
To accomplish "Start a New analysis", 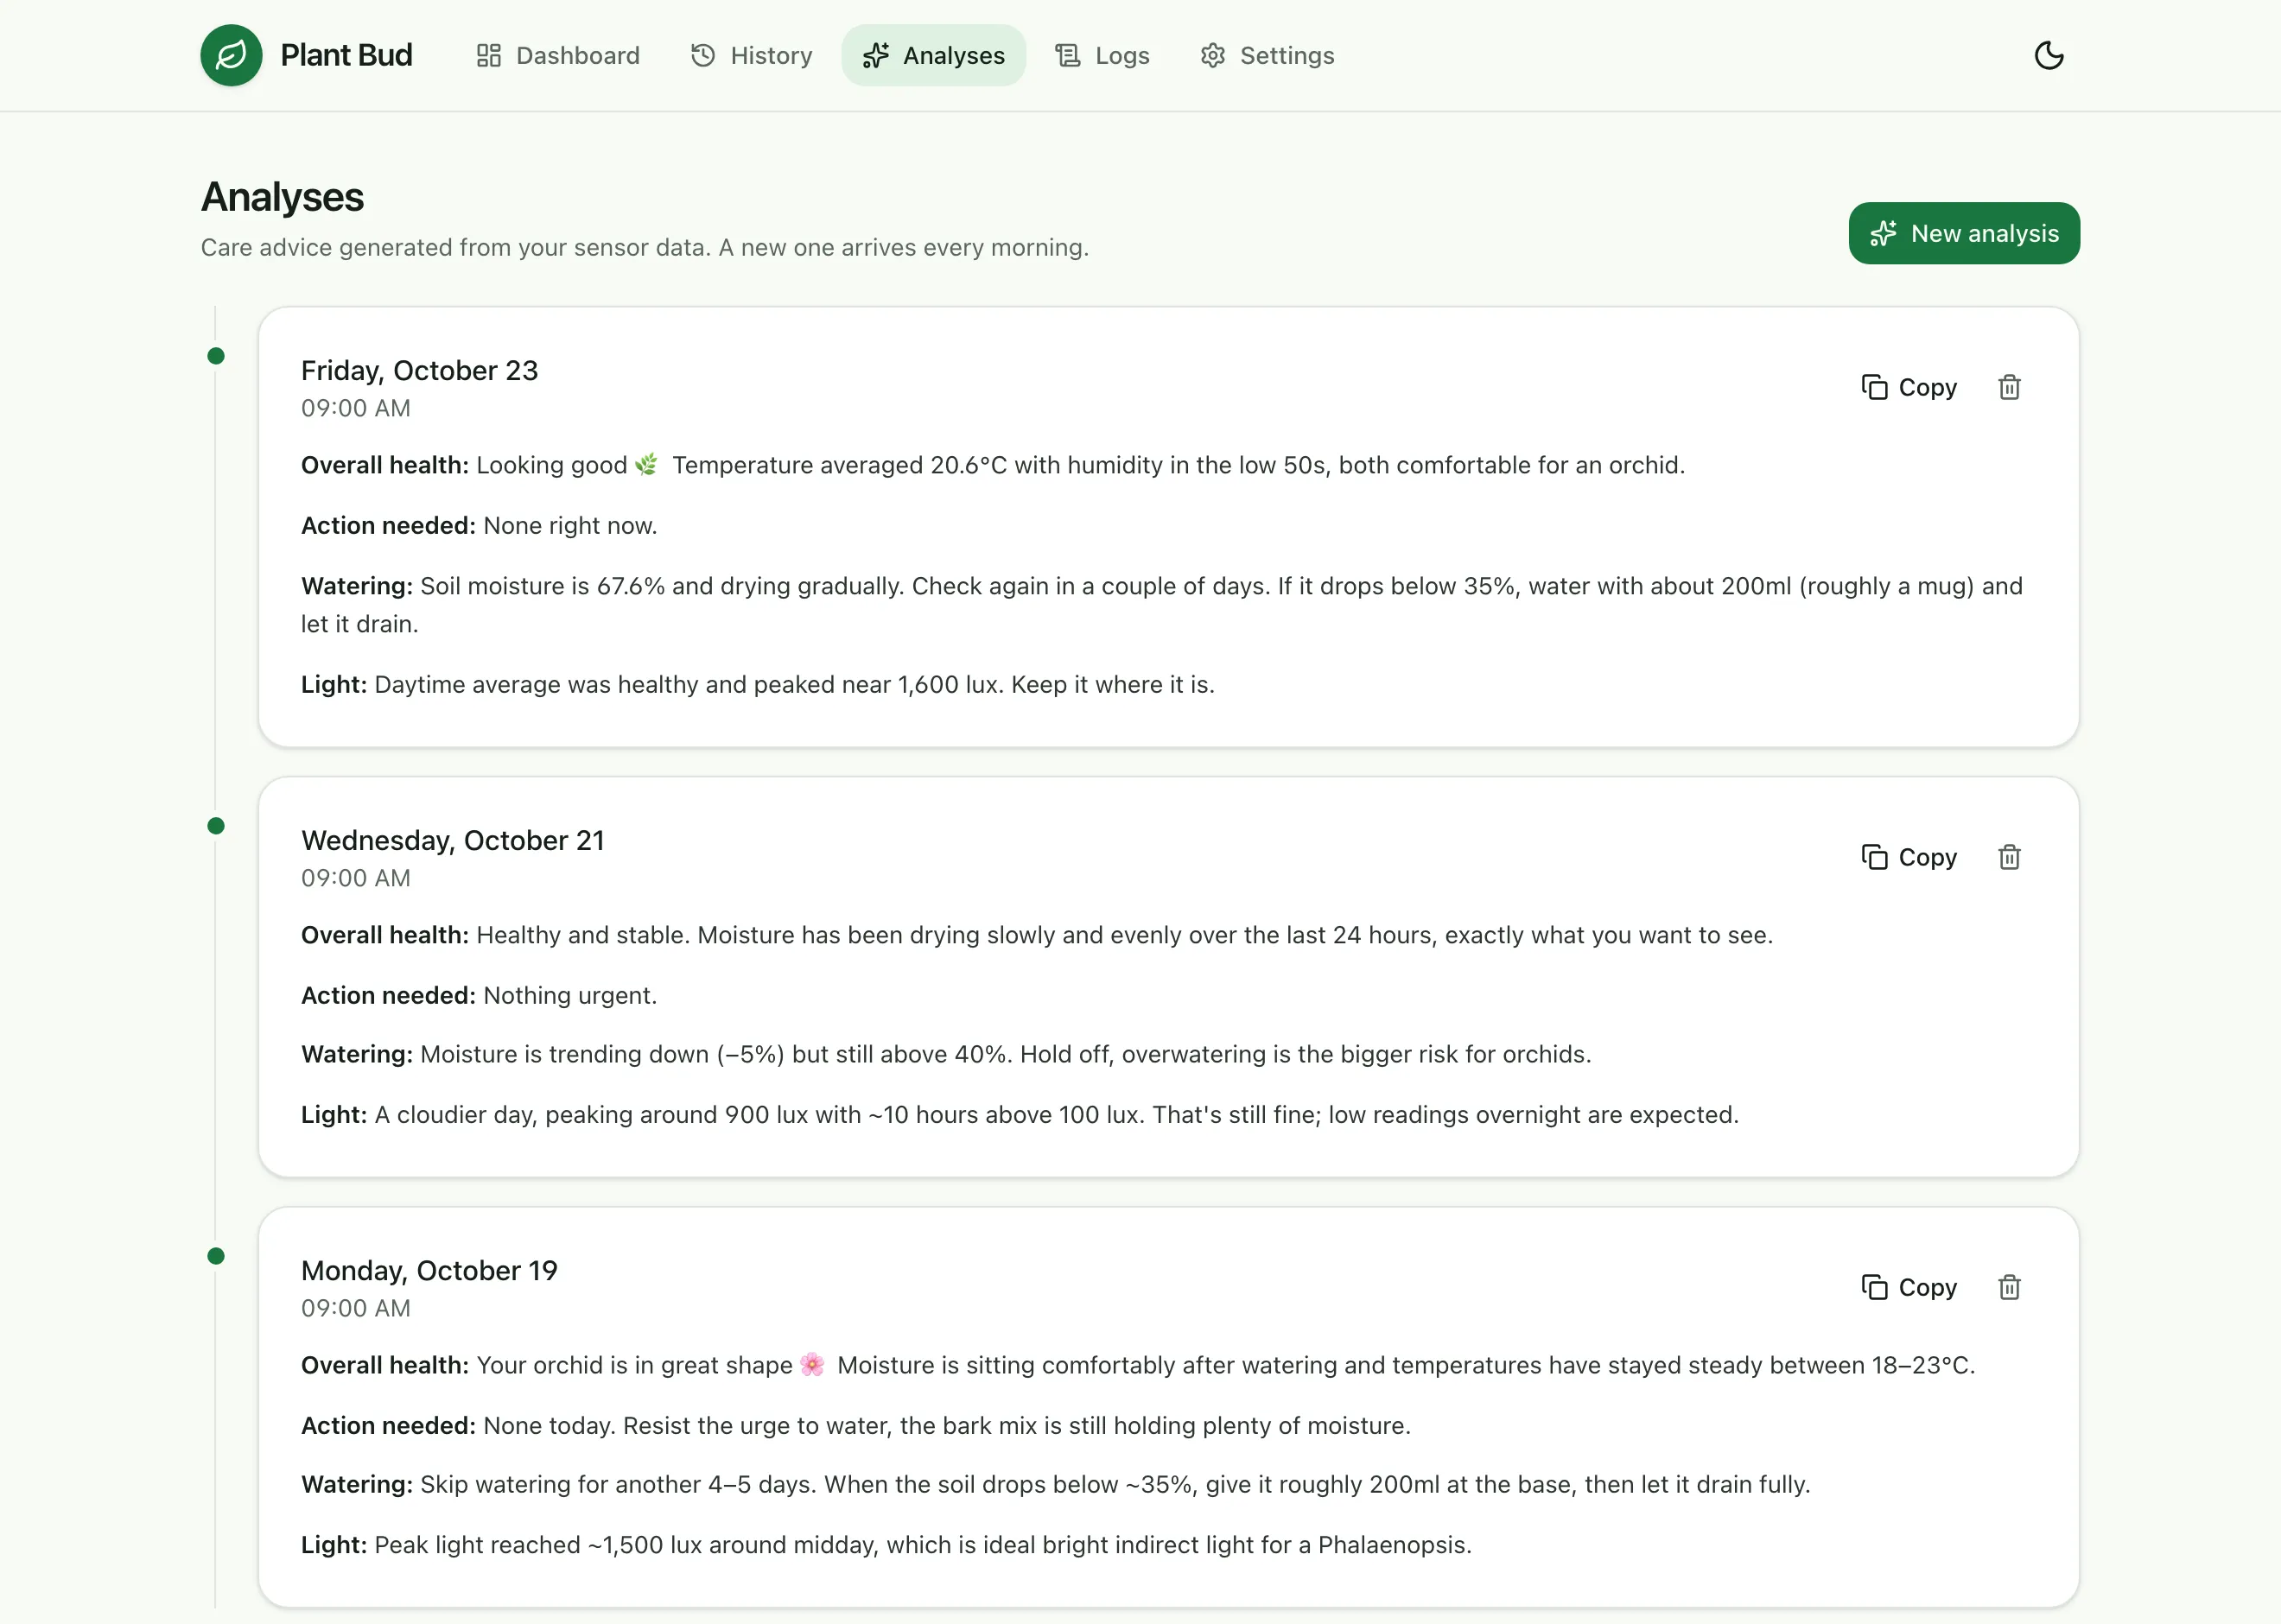I will pos(1964,233).
